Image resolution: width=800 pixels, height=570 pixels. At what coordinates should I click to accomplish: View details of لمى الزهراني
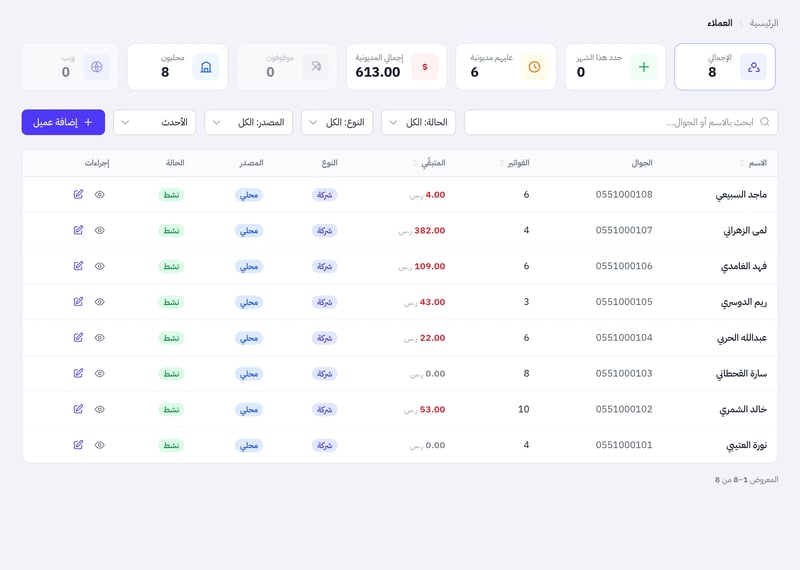(99, 230)
